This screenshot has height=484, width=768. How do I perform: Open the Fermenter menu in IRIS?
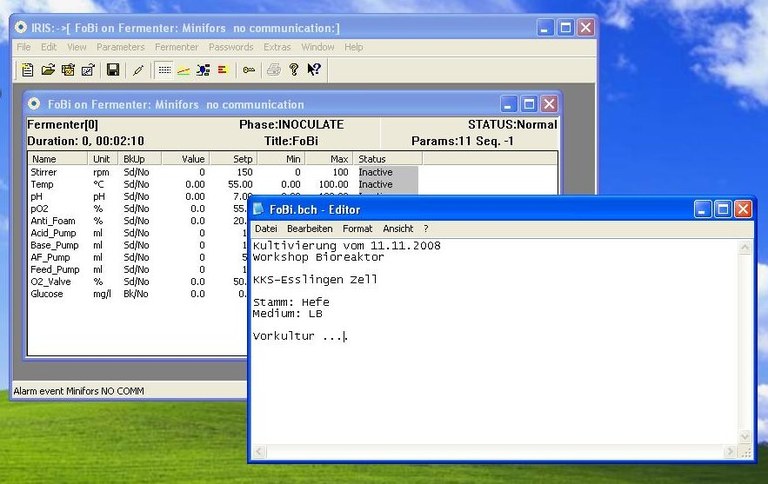tap(176, 47)
